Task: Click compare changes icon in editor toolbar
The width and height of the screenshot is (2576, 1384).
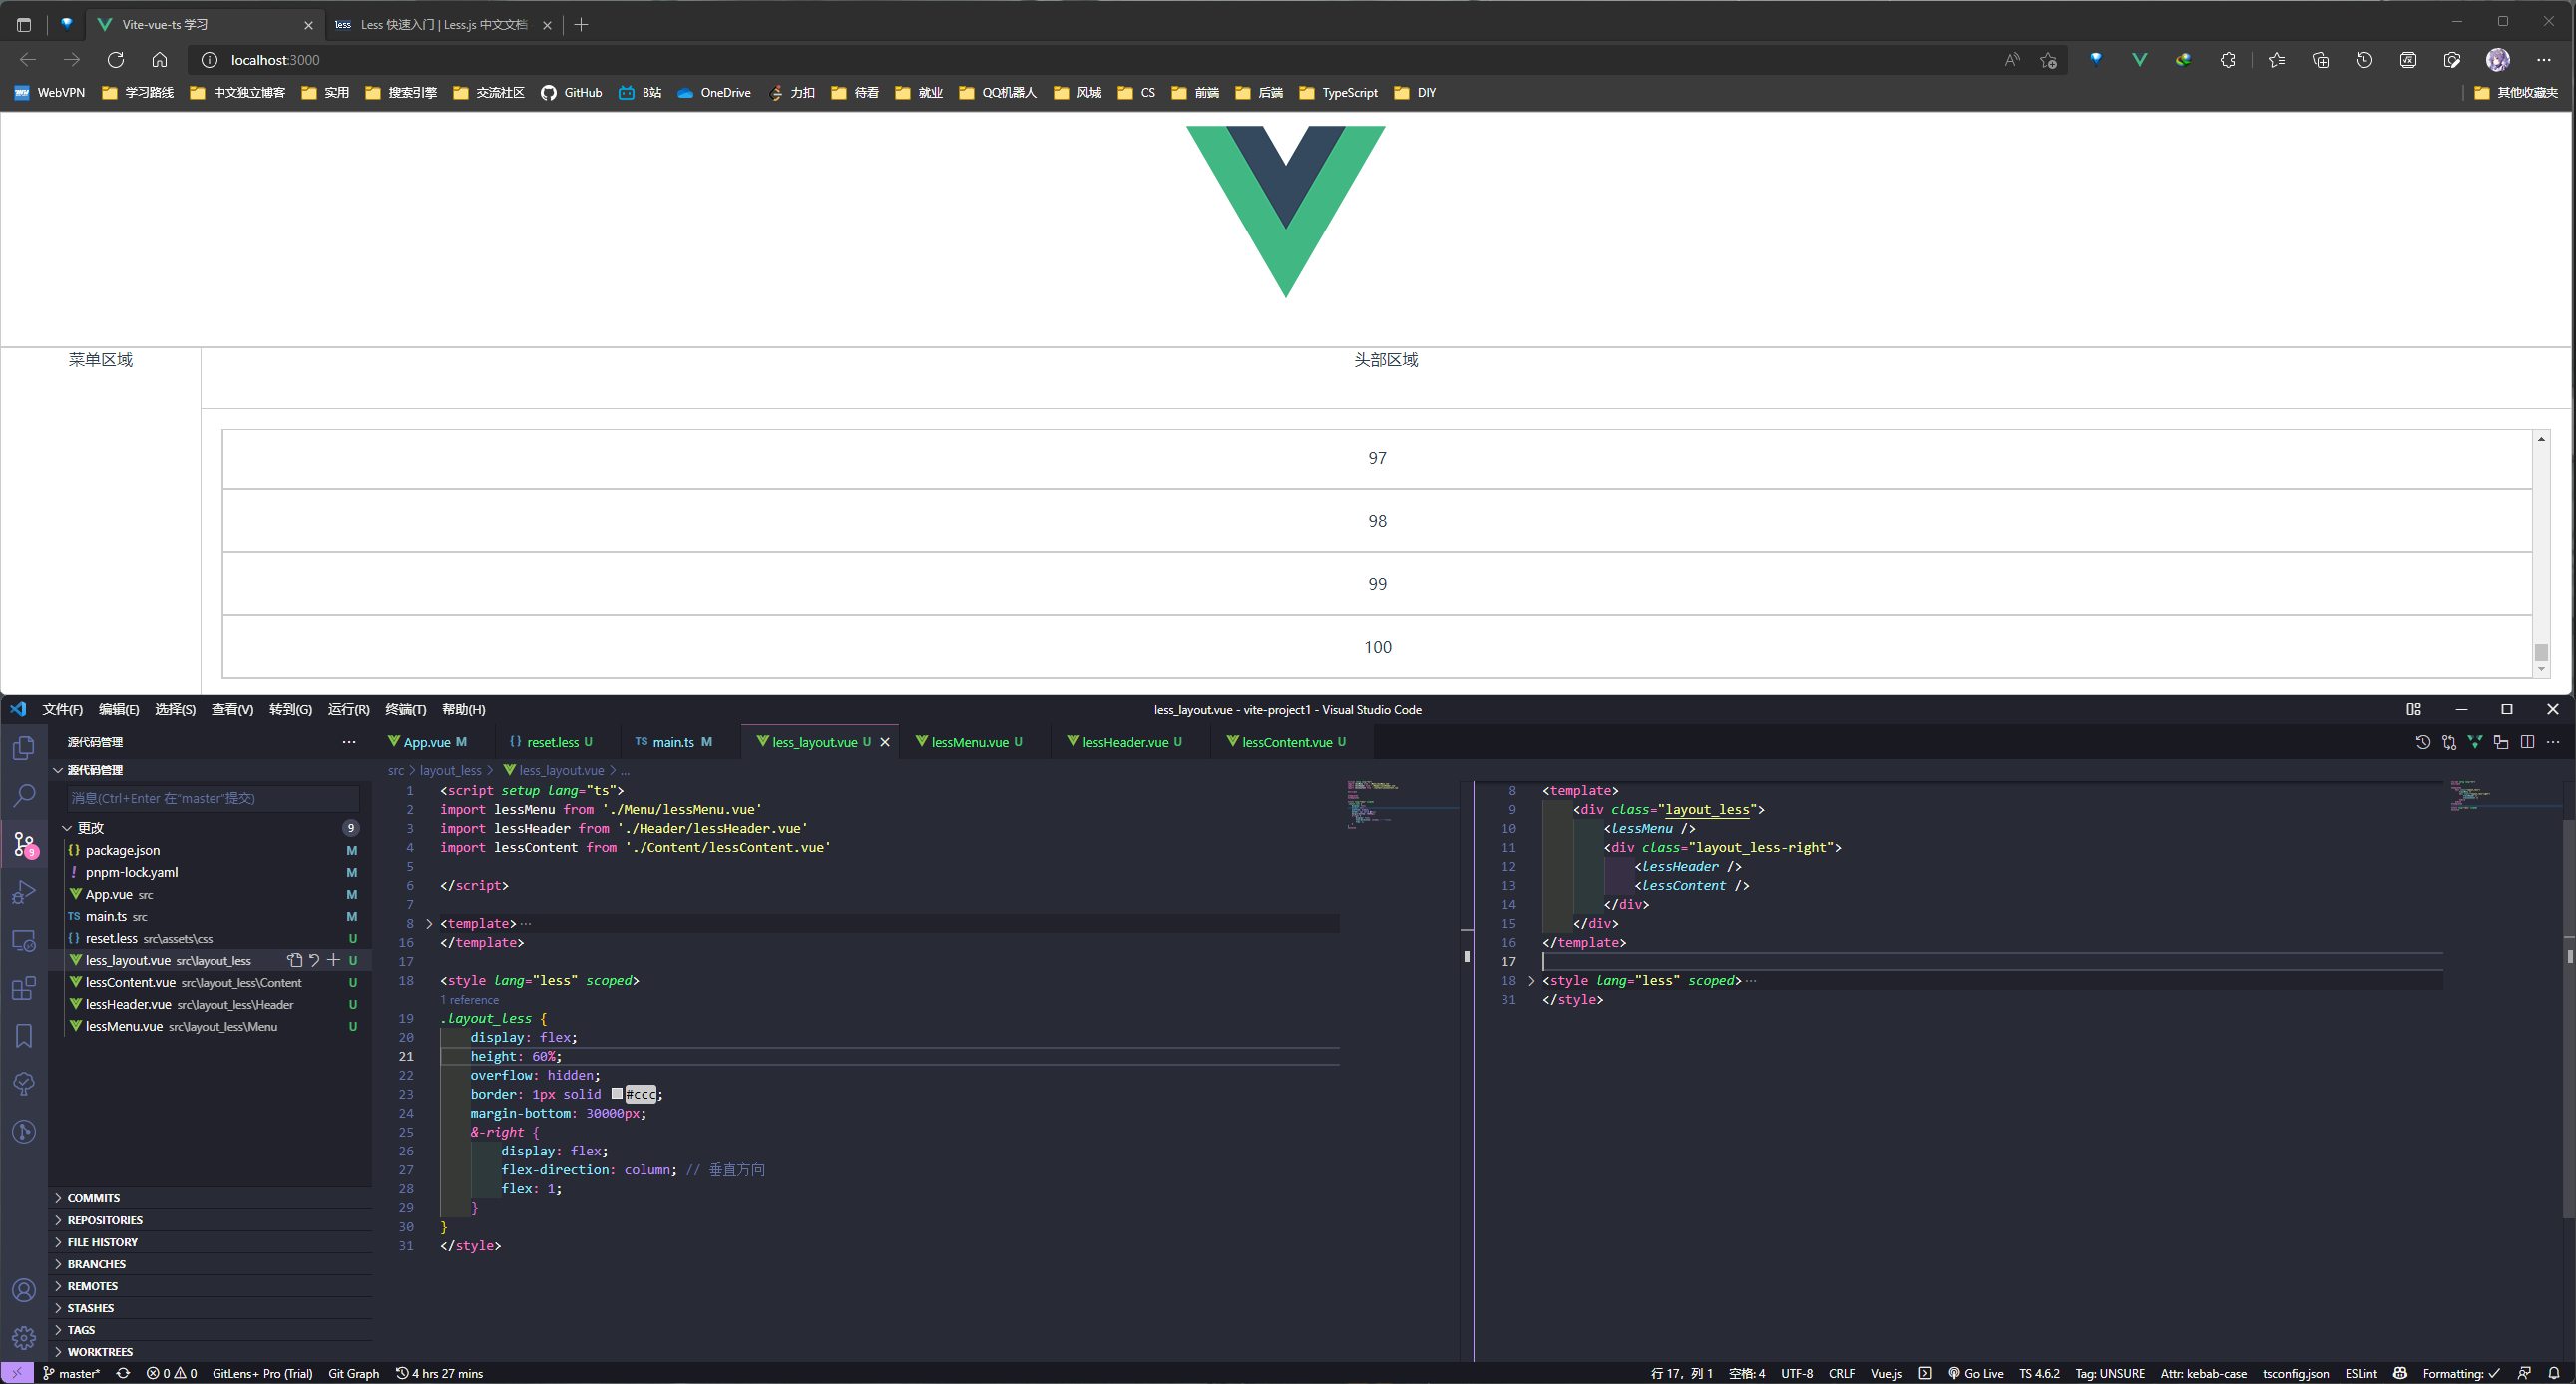Action: pos(2449,742)
